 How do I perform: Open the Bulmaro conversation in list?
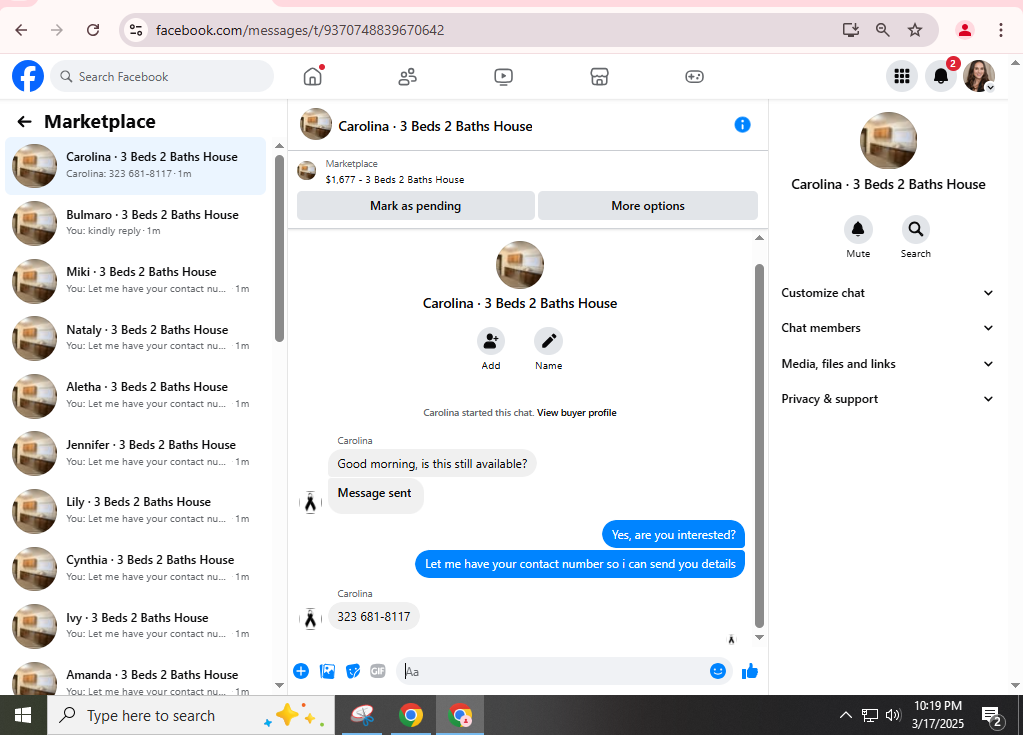coord(136,223)
